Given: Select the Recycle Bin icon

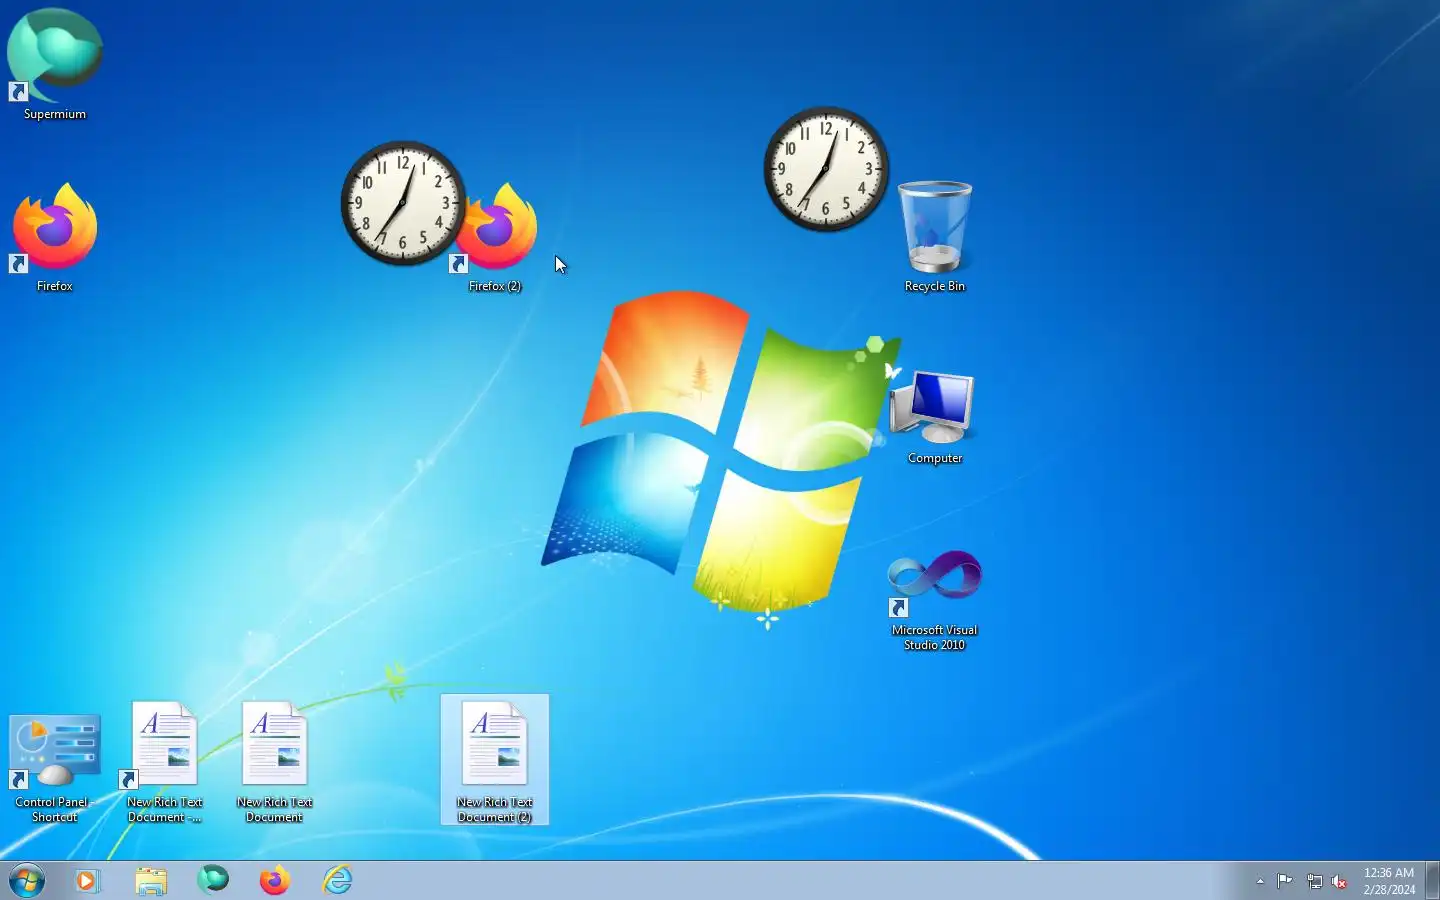Looking at the screenshot, I should 935,238.
